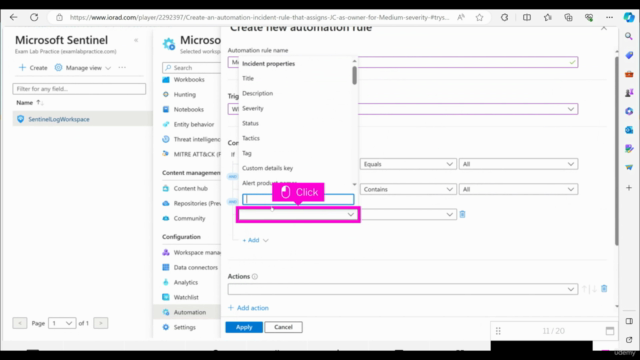Select SentinelLogWorkspace row
This screenshot has height=360, width=640.
click(82, 119)
